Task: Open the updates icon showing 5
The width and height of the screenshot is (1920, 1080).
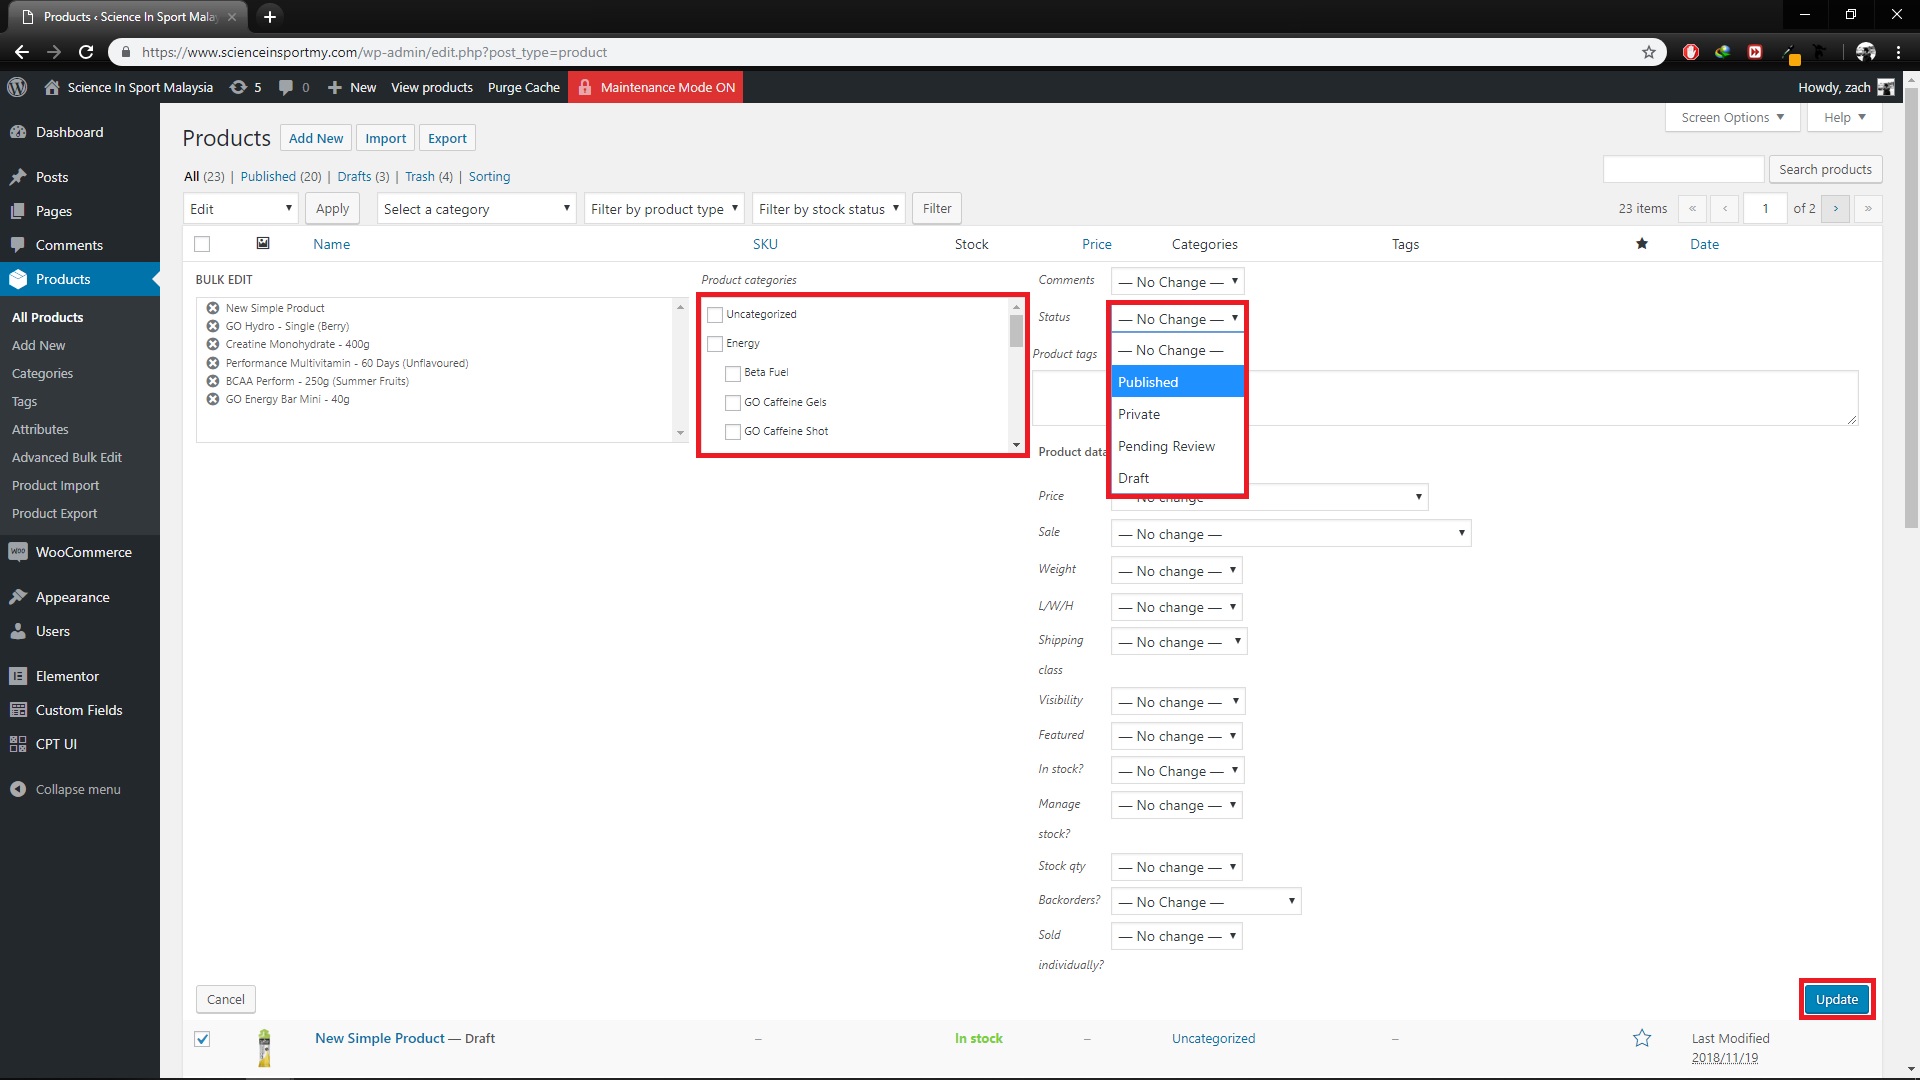Action: [x=238, y=87]
